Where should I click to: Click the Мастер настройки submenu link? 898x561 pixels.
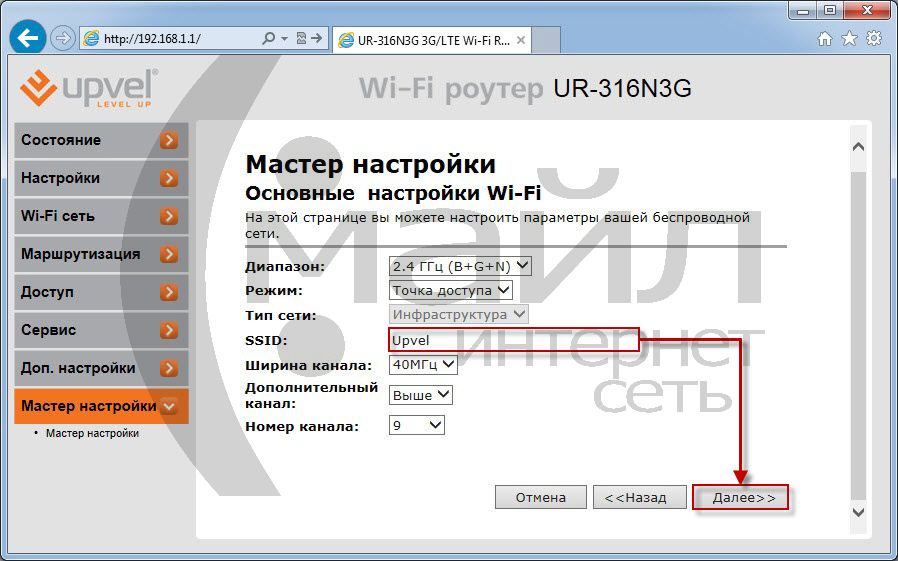tap(92, 433)
